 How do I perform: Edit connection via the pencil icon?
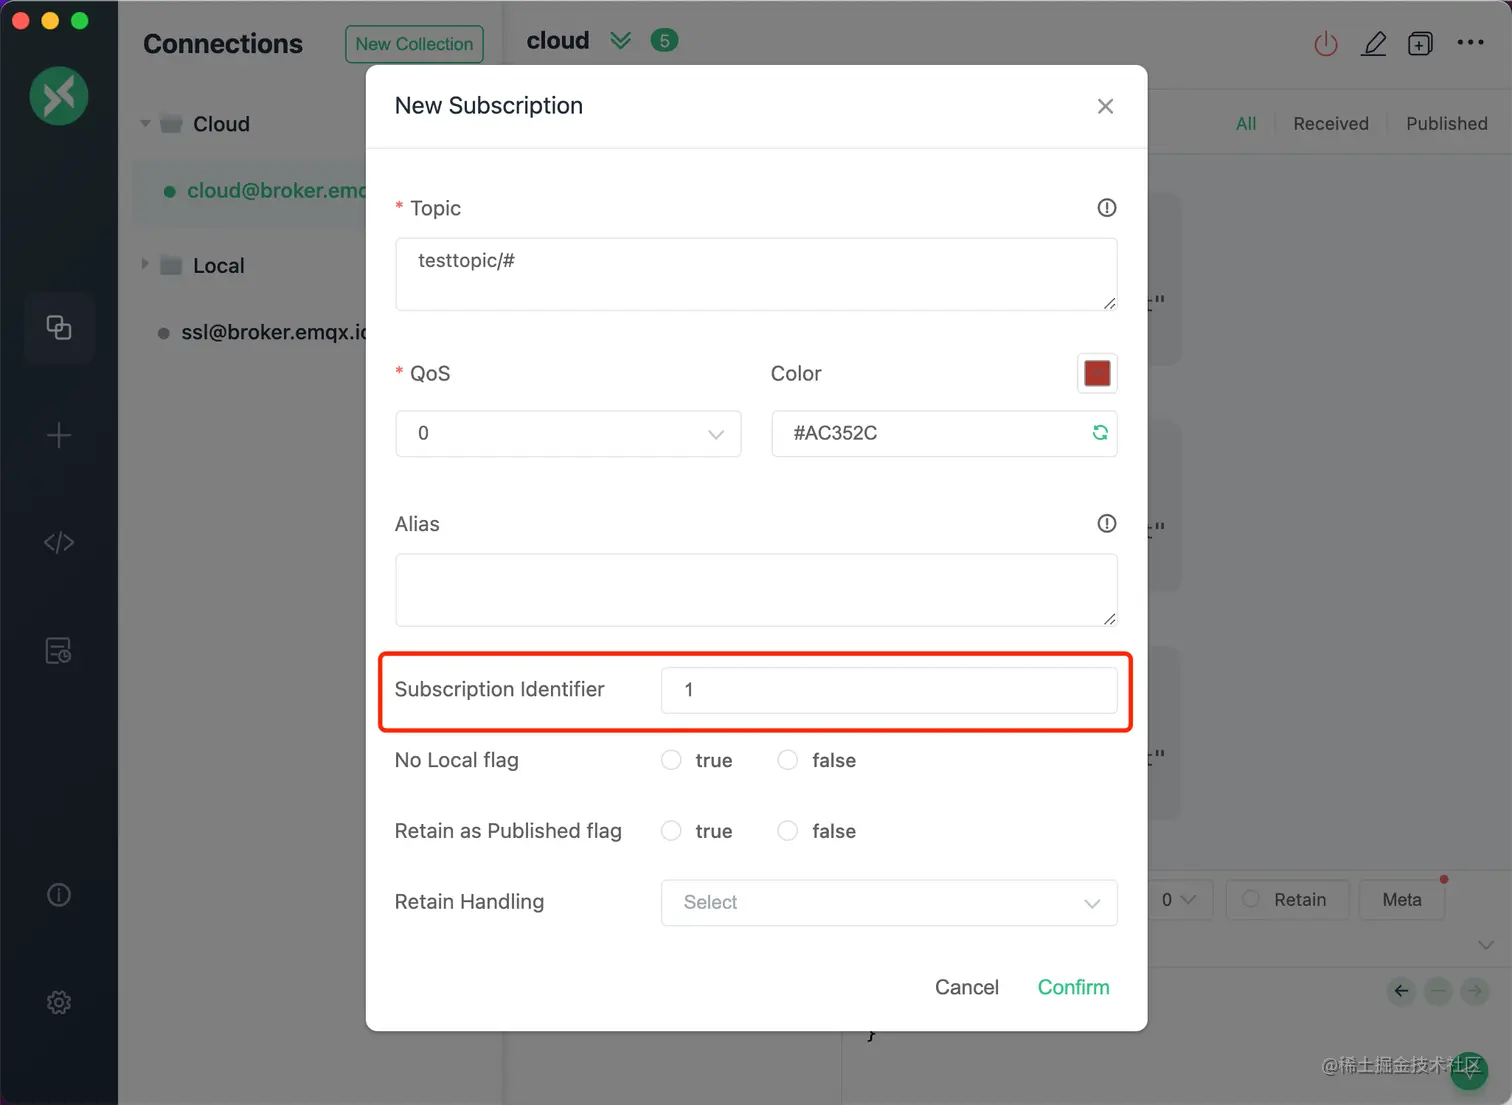1374,44
